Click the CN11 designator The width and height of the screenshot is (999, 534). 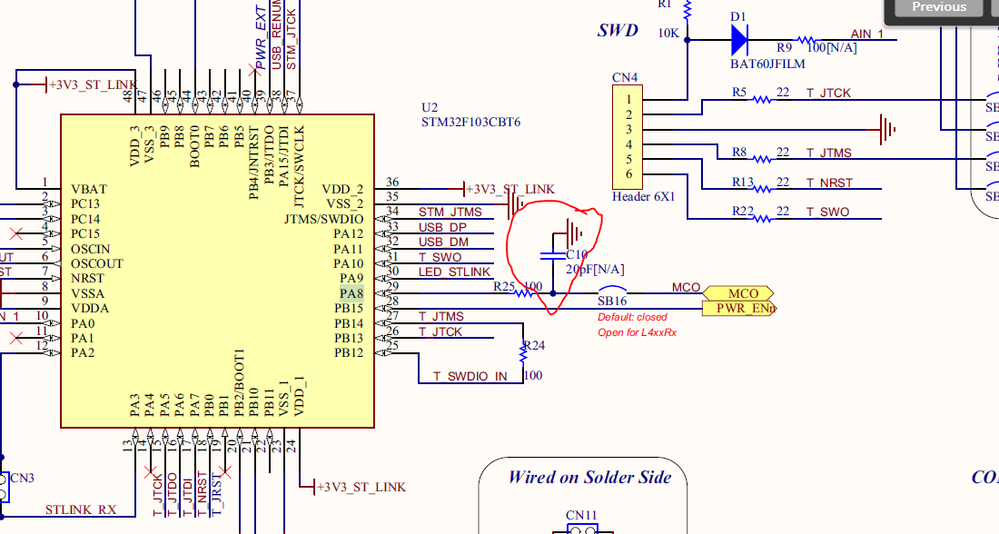pos(581,515)
